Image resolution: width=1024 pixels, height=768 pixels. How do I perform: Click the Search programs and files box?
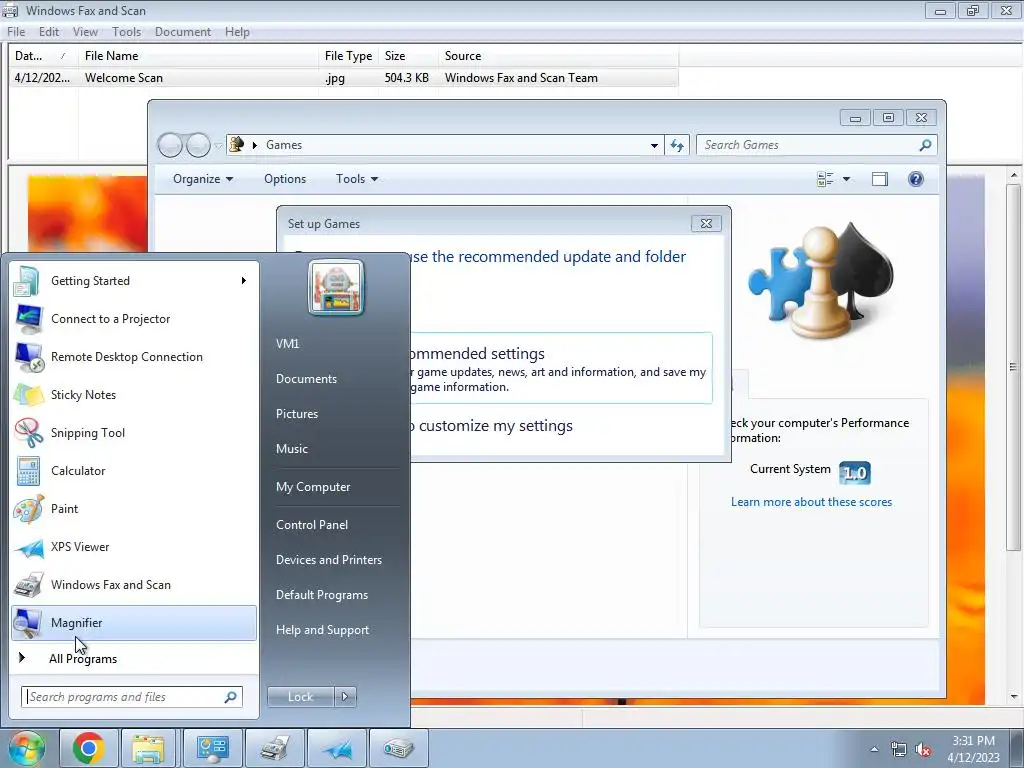click(131, 697)
